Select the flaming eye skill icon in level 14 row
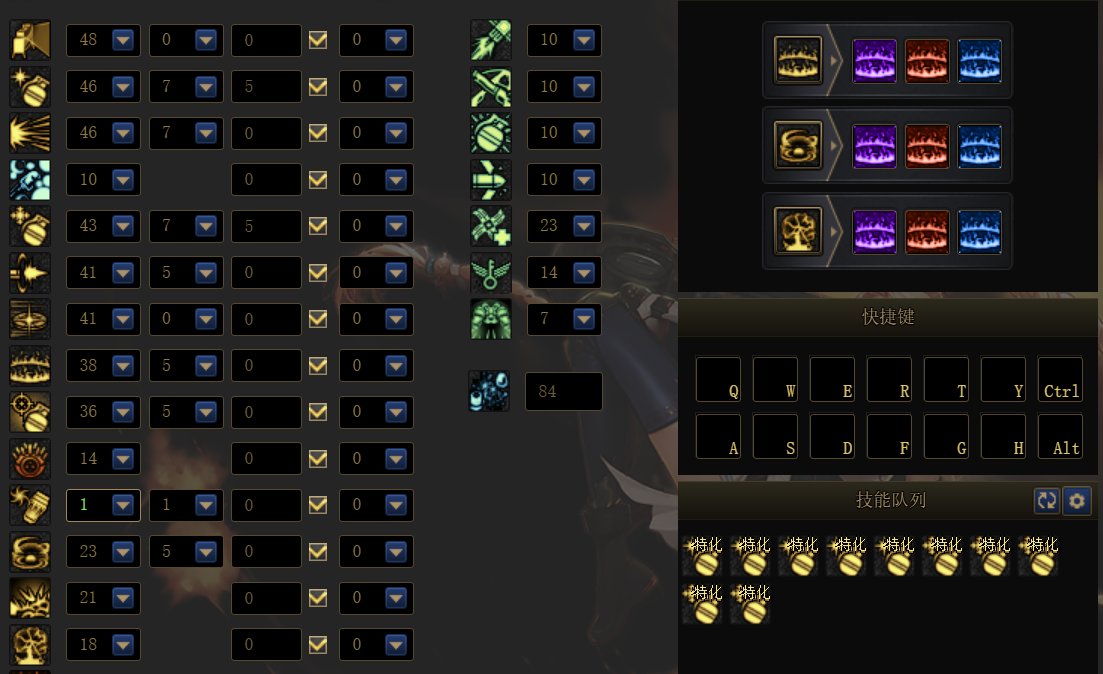Screen dimensions: 1103x674 tap(30, 459)
